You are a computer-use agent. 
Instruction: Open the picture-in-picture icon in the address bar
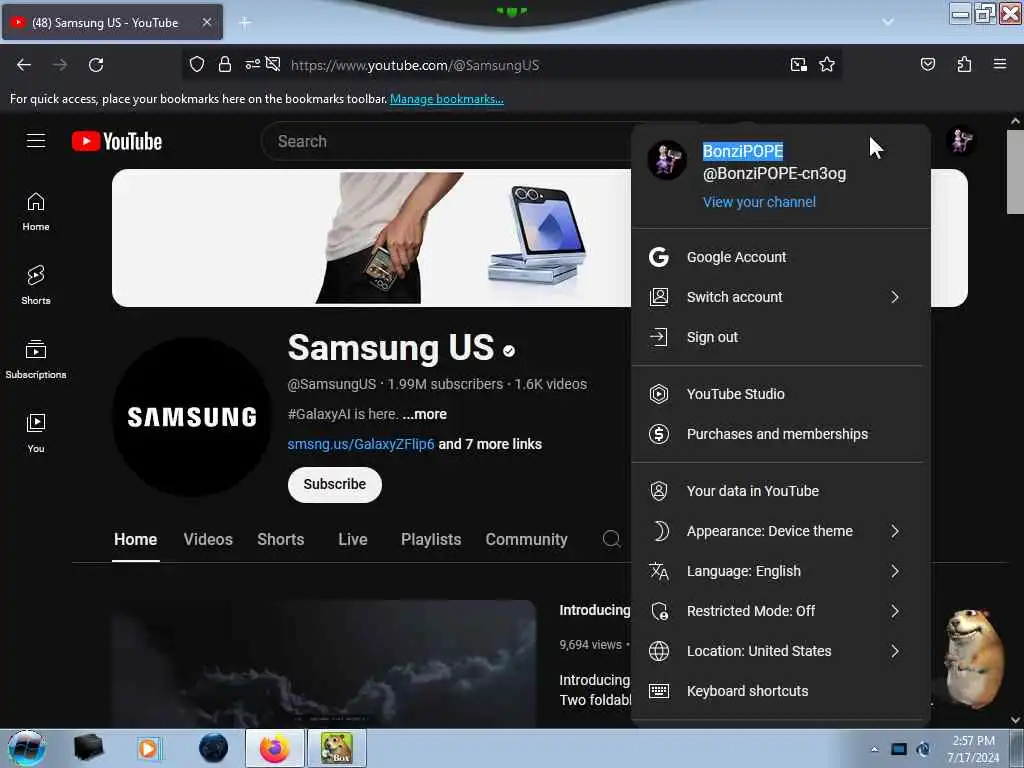tap(798, 64)
